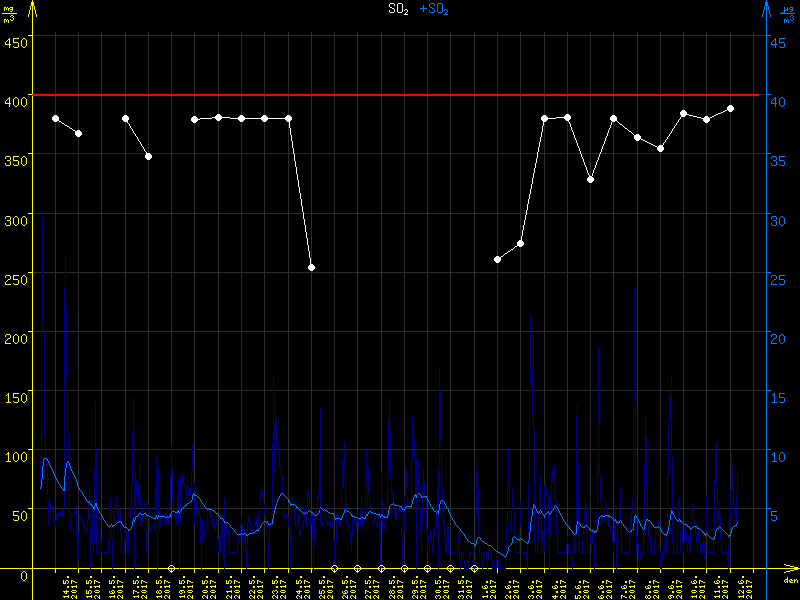The width and height of the screenshot is (800, 600).
Task: Click the blue +SO2 legend label
Action: [434, 9]
